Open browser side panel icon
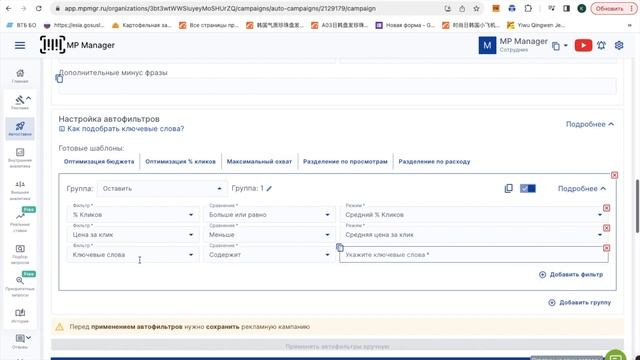 point(567,9)
